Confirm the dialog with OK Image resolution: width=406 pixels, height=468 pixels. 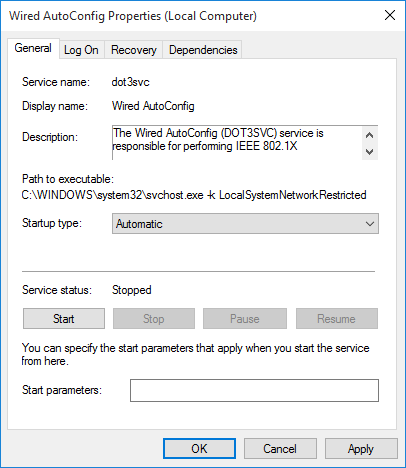click(x=199, y=449)
